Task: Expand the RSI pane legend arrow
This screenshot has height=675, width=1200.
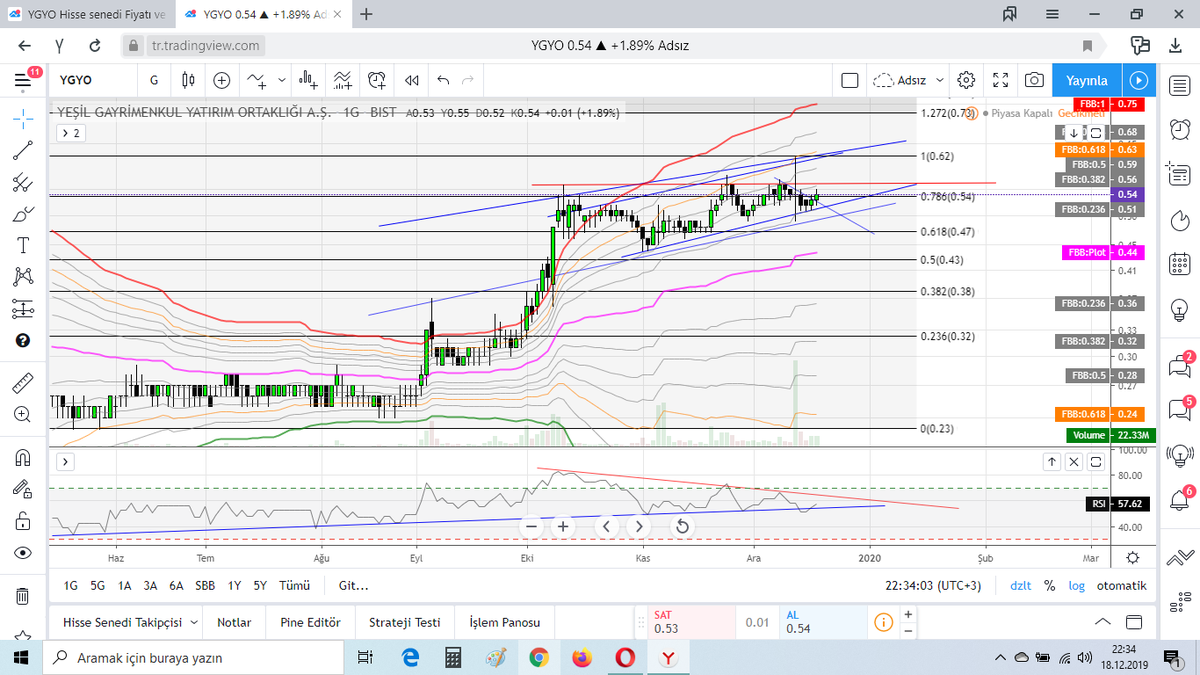Action: pyautogui.click(x=66, y=462)
